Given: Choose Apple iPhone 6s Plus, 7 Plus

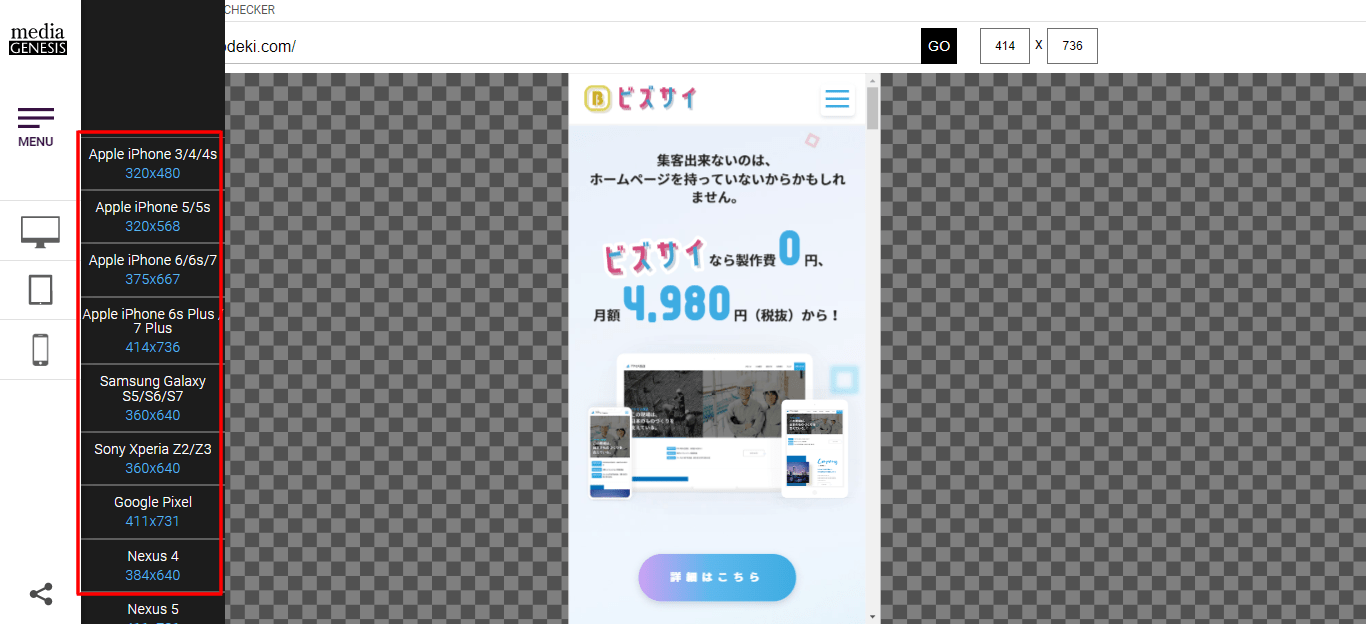Looking at the screenshot, I should [153, 330].
